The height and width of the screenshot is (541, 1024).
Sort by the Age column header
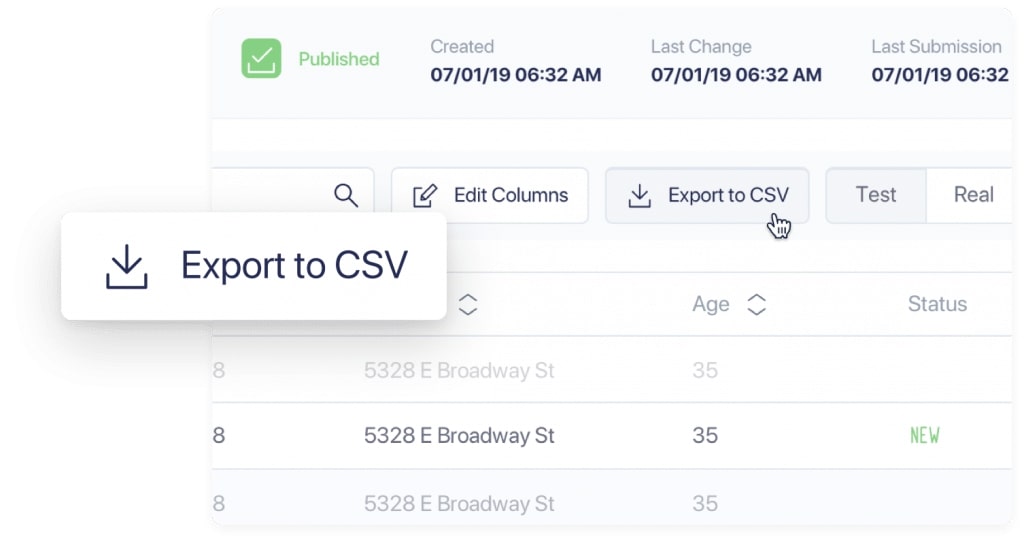711,305
